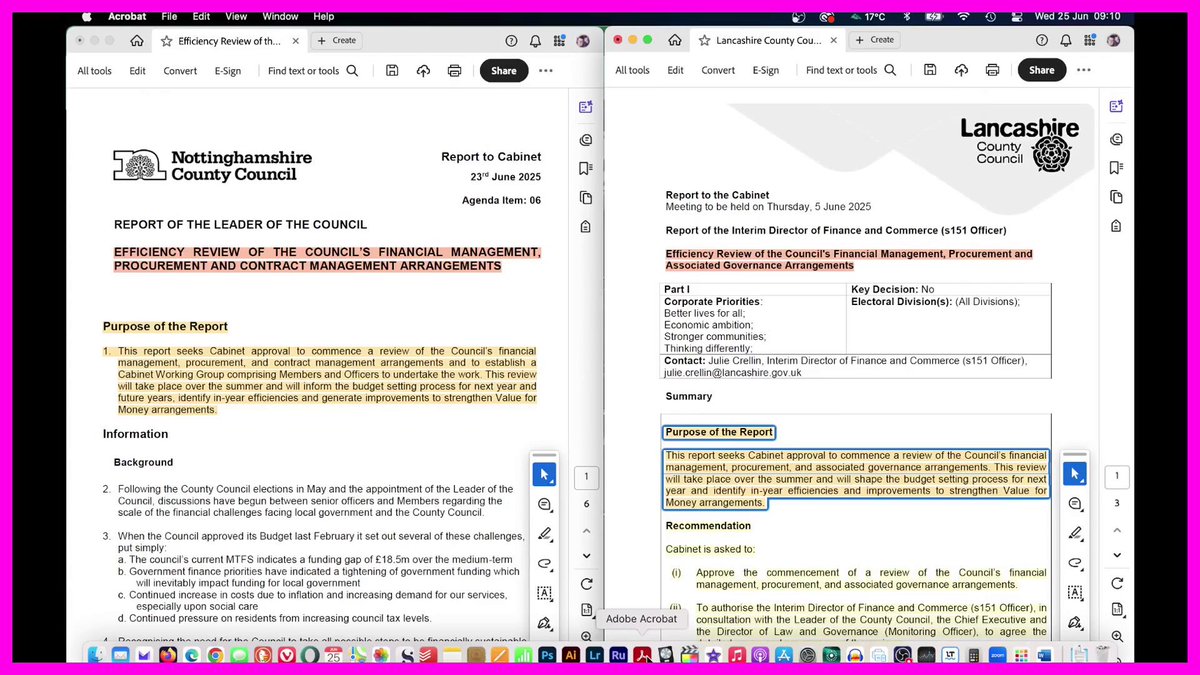
Task: Choose highlighter pen in left quick toolbar
Action: coord(545,533)
